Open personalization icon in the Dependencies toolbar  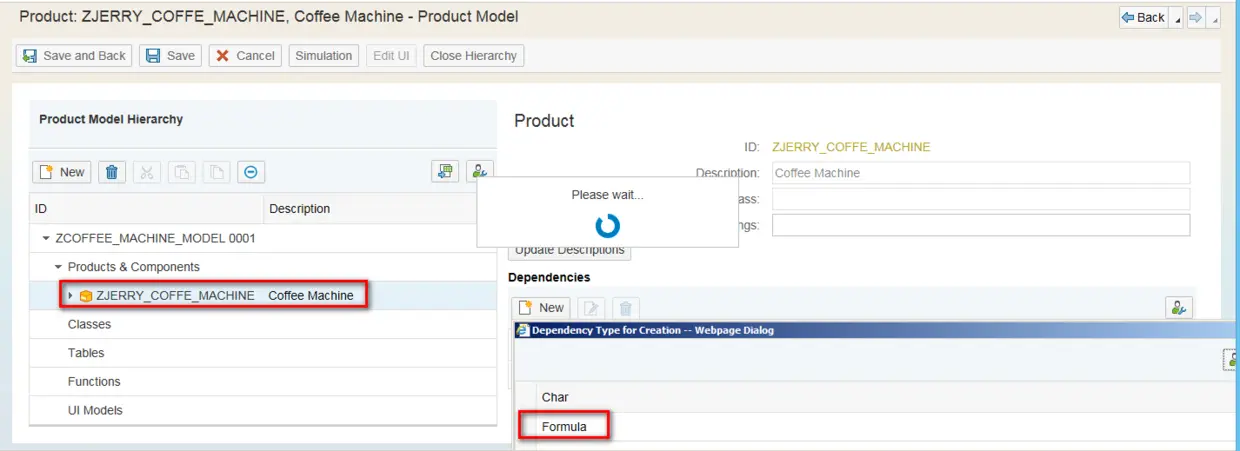(x=1180, y=308)
